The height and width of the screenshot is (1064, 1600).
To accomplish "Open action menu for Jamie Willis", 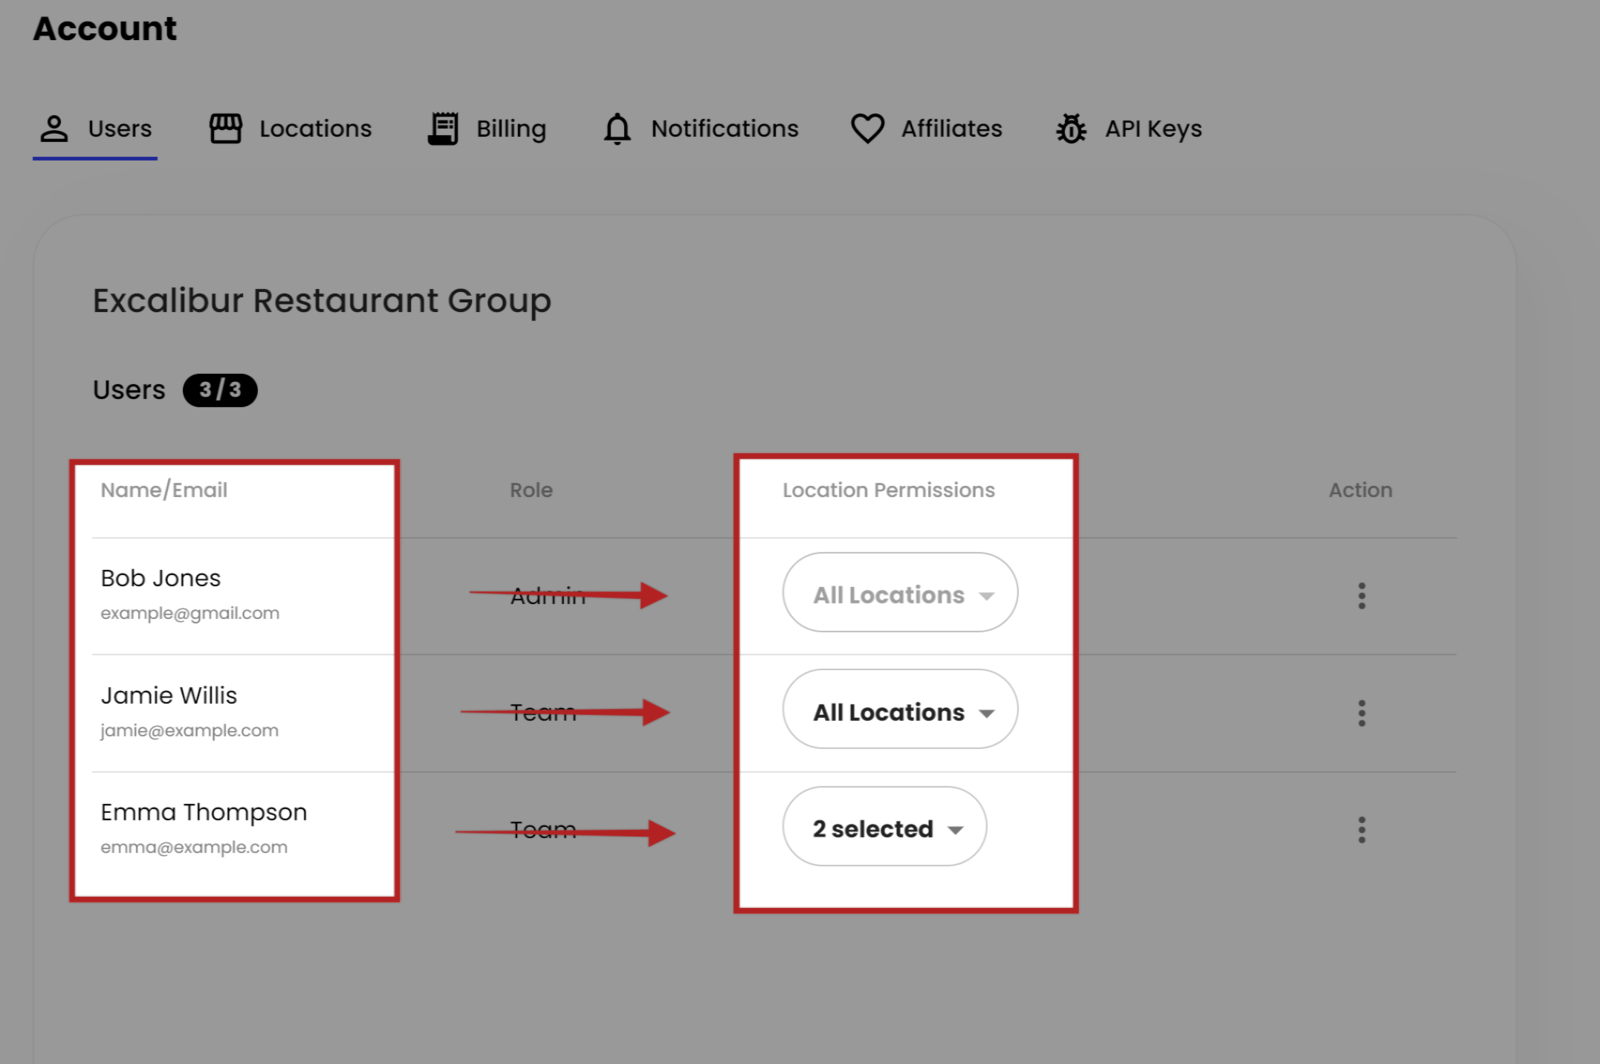I will click(x=1361, y=713).
